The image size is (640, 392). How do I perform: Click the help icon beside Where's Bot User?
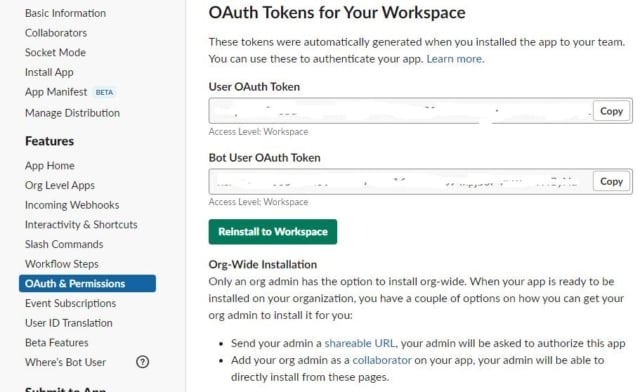[x=142, y=362]
